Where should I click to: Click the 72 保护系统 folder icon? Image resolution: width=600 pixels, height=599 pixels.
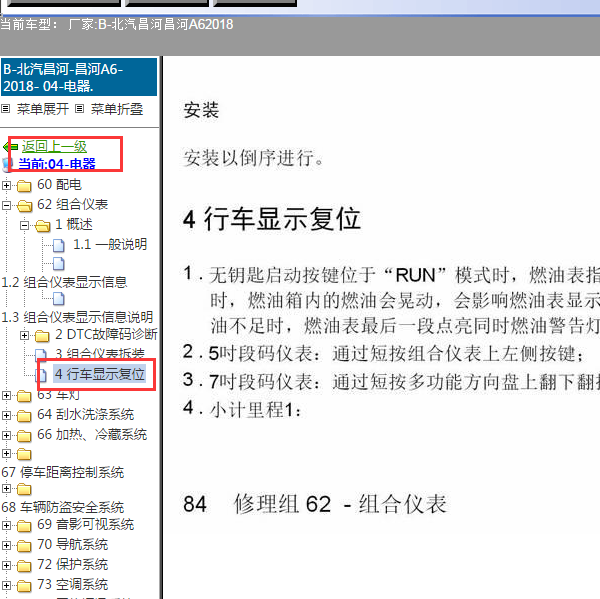pyautogui.click(x=24, y=566)
